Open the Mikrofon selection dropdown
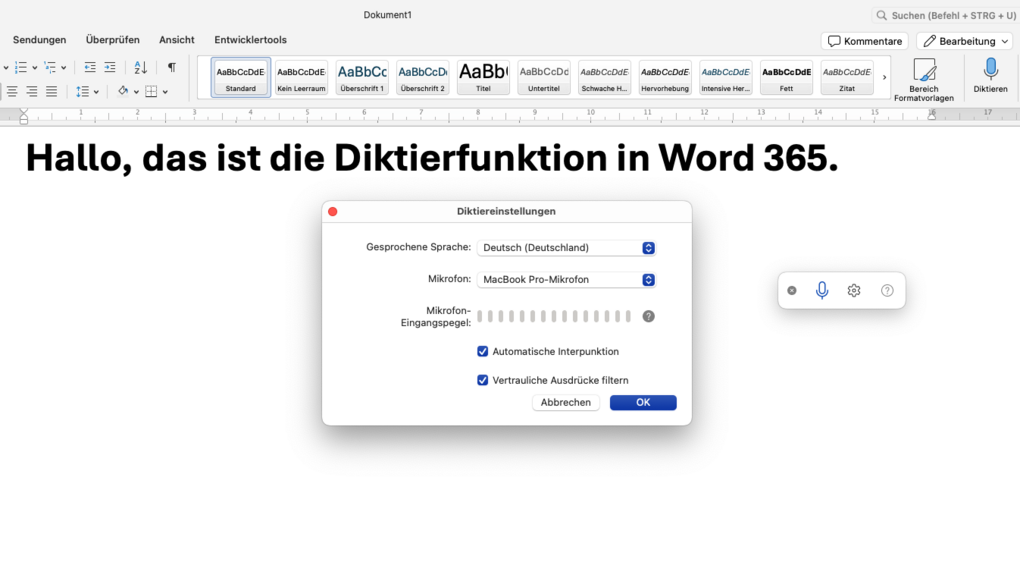The image size is (1020, 565). tap(566, 280)
